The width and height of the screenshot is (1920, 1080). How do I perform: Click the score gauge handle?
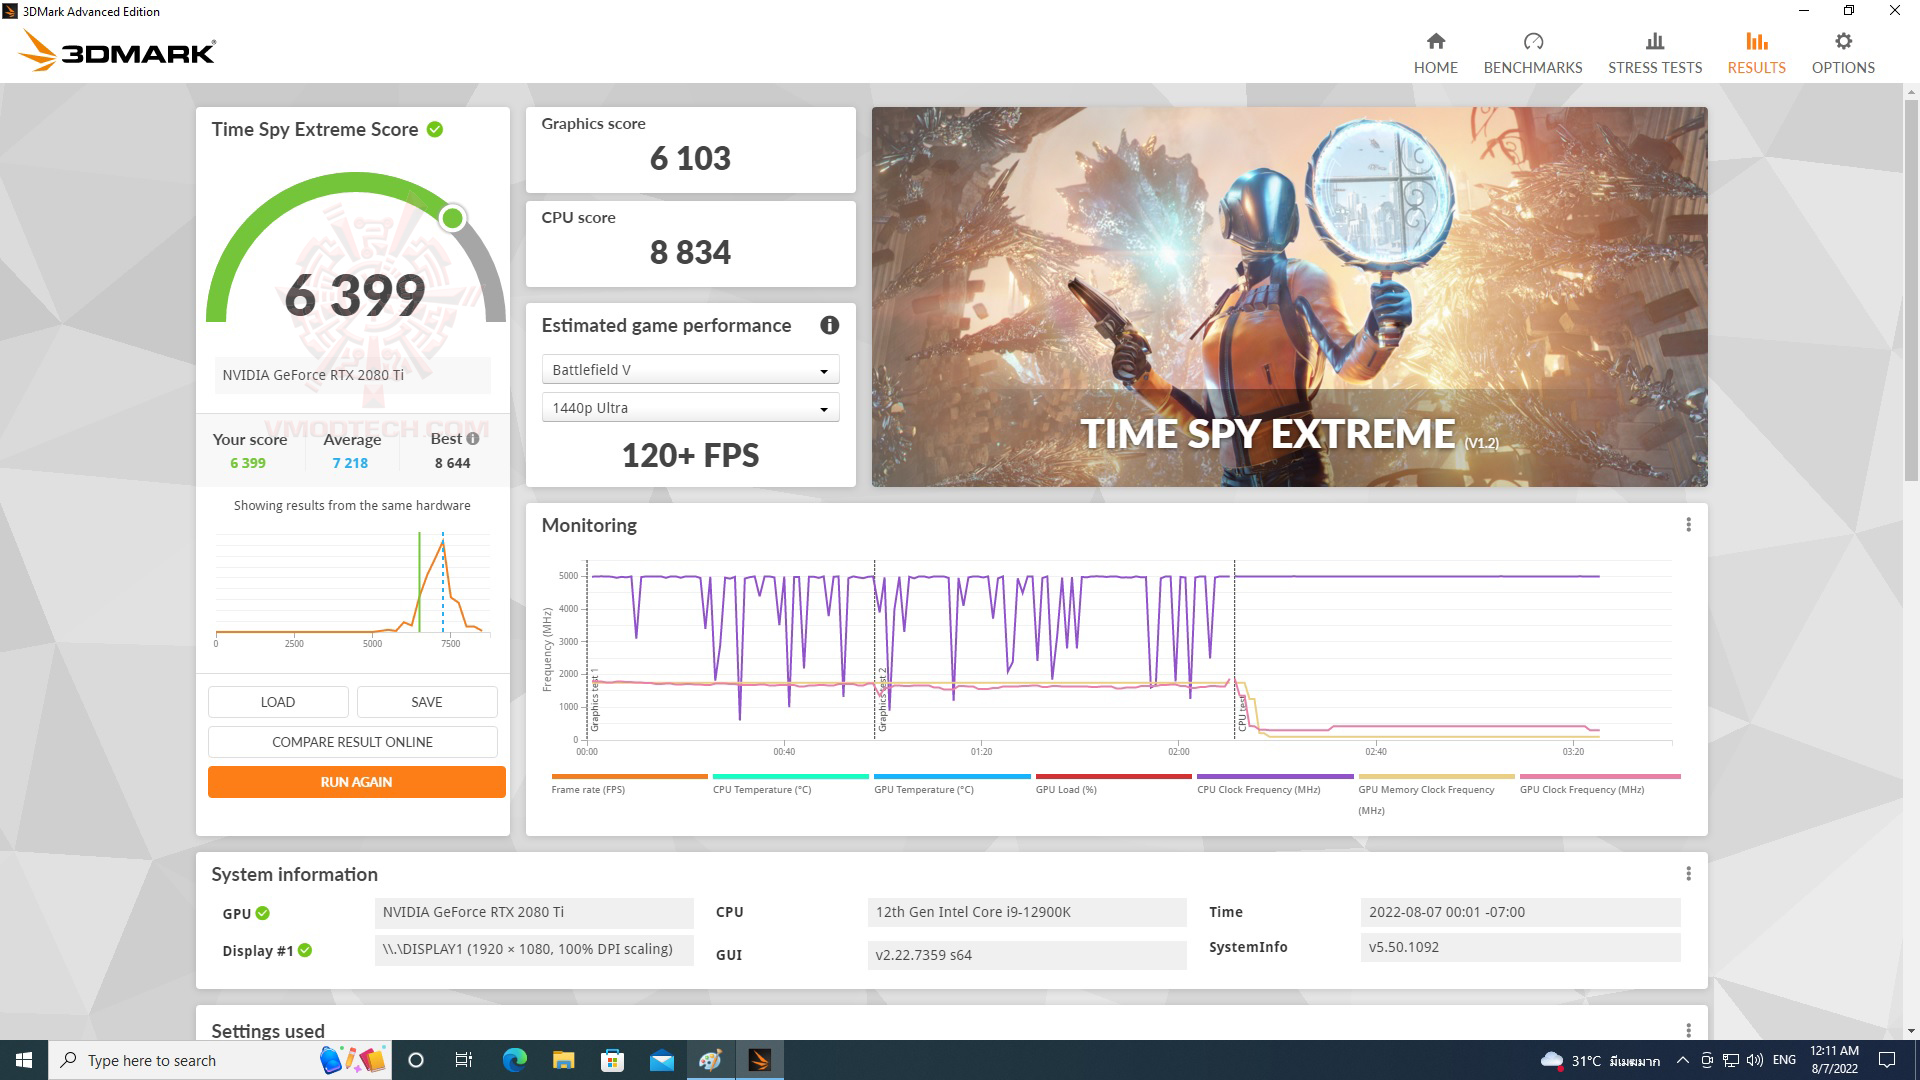452,216
